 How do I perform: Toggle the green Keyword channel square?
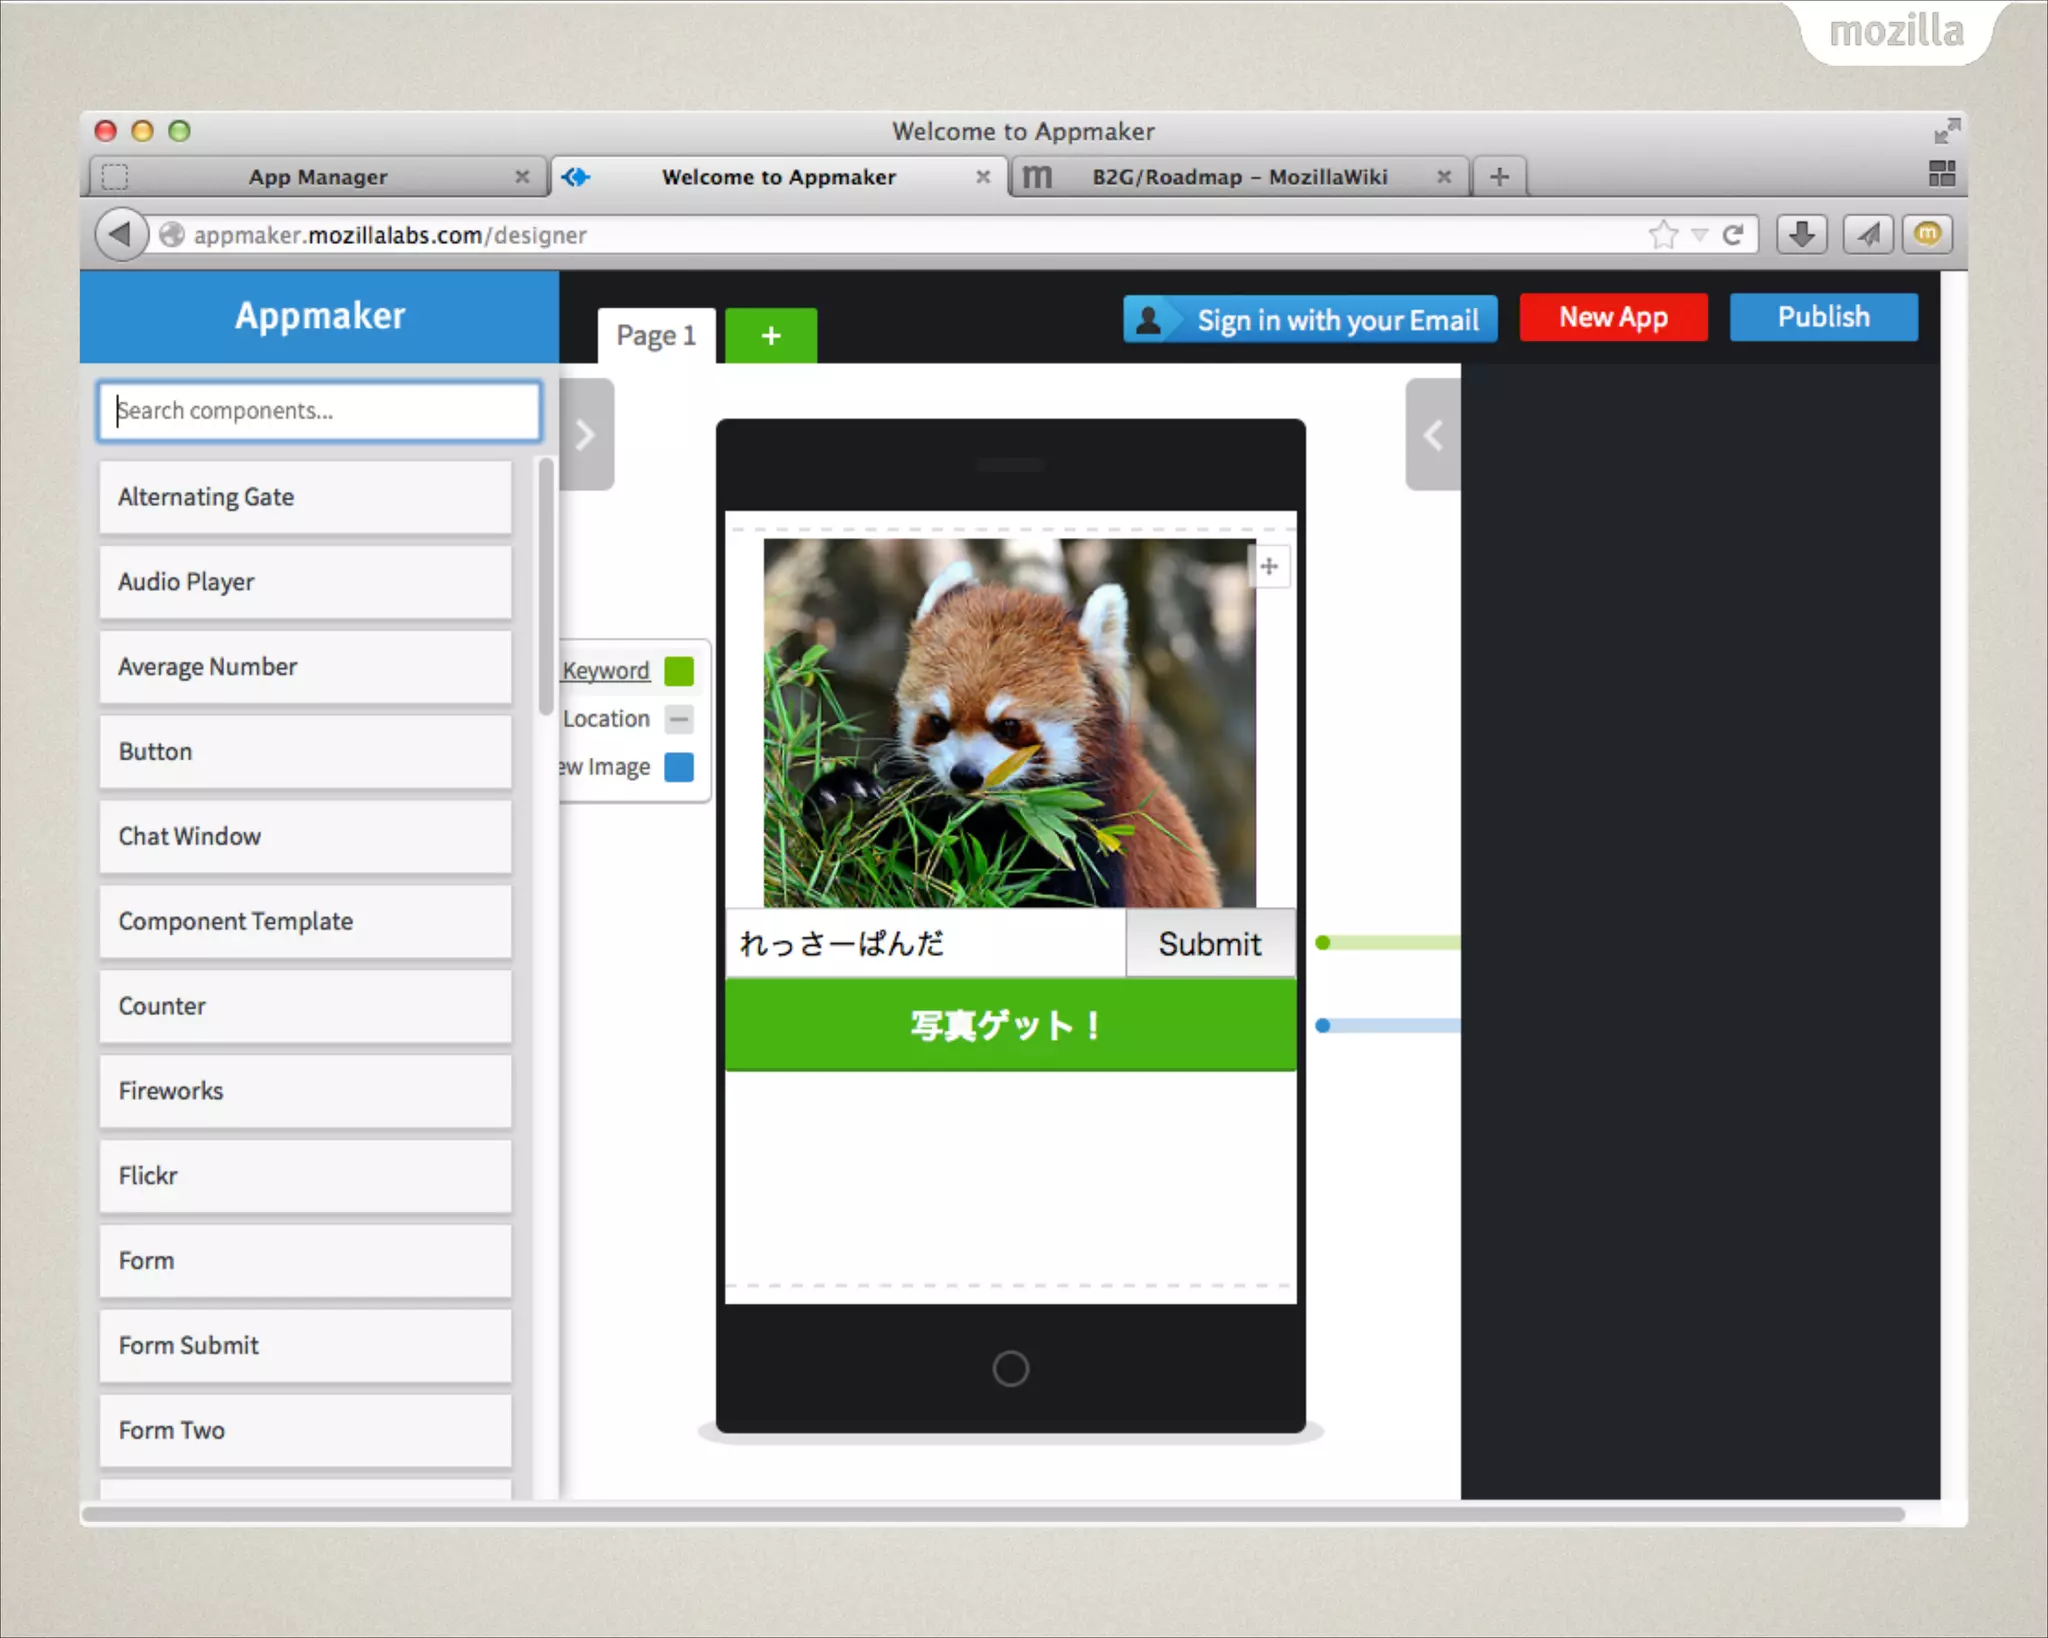(679, 671)
